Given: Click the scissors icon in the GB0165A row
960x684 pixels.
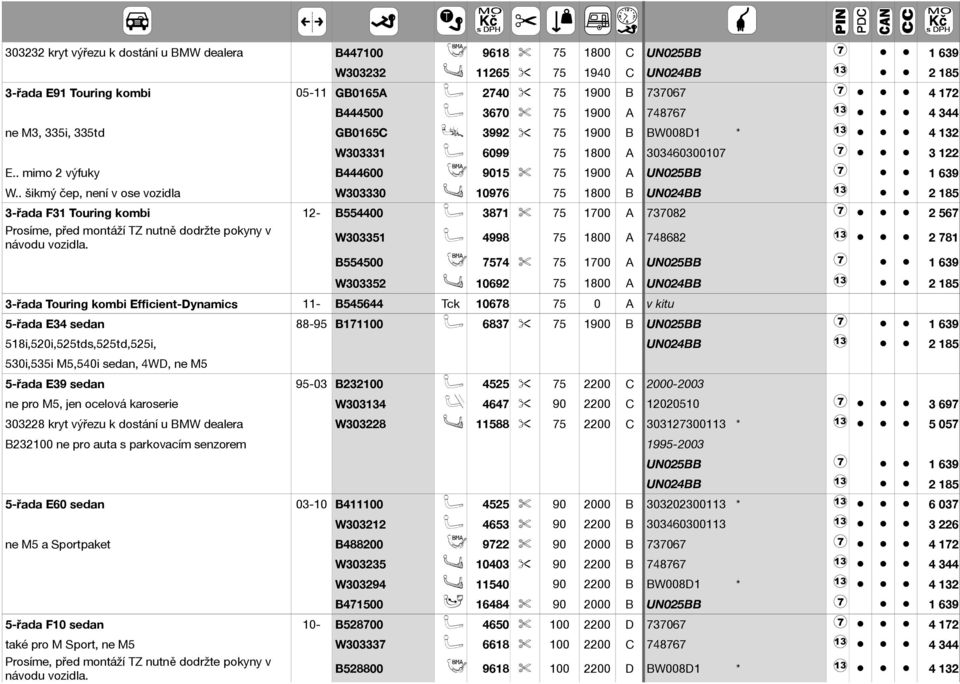Looking at the screenshot, I should [x=525, y=93].
